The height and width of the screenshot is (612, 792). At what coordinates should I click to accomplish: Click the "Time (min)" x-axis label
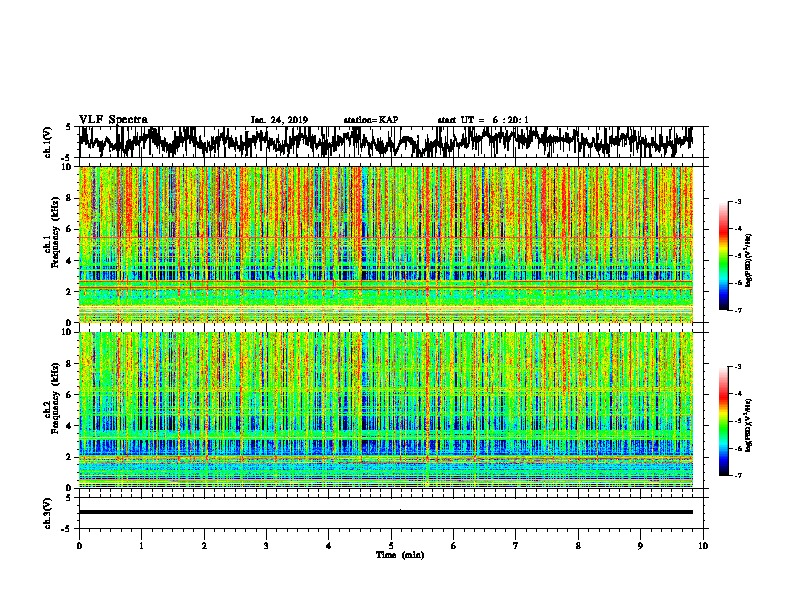[x=400, y=555]
